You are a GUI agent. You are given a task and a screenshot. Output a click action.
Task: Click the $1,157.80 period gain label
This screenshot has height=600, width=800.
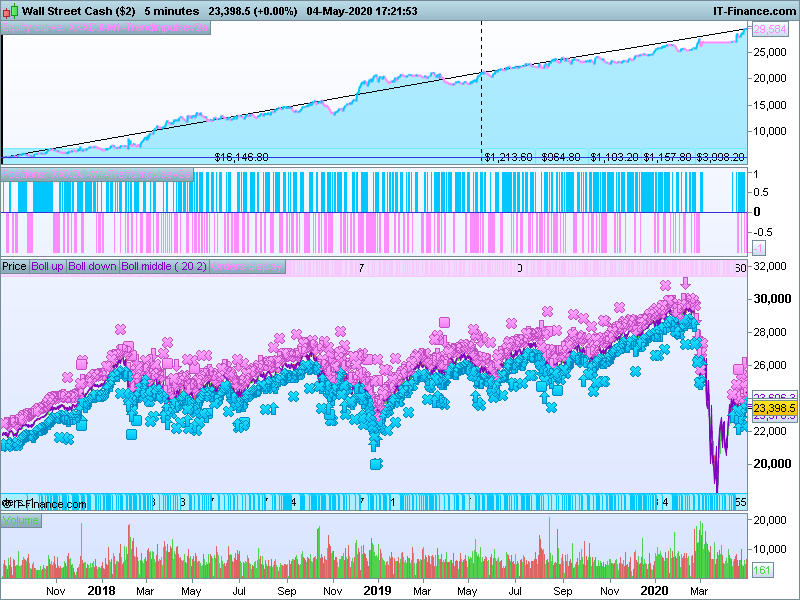pyautogui.click(x=667, y=157)
